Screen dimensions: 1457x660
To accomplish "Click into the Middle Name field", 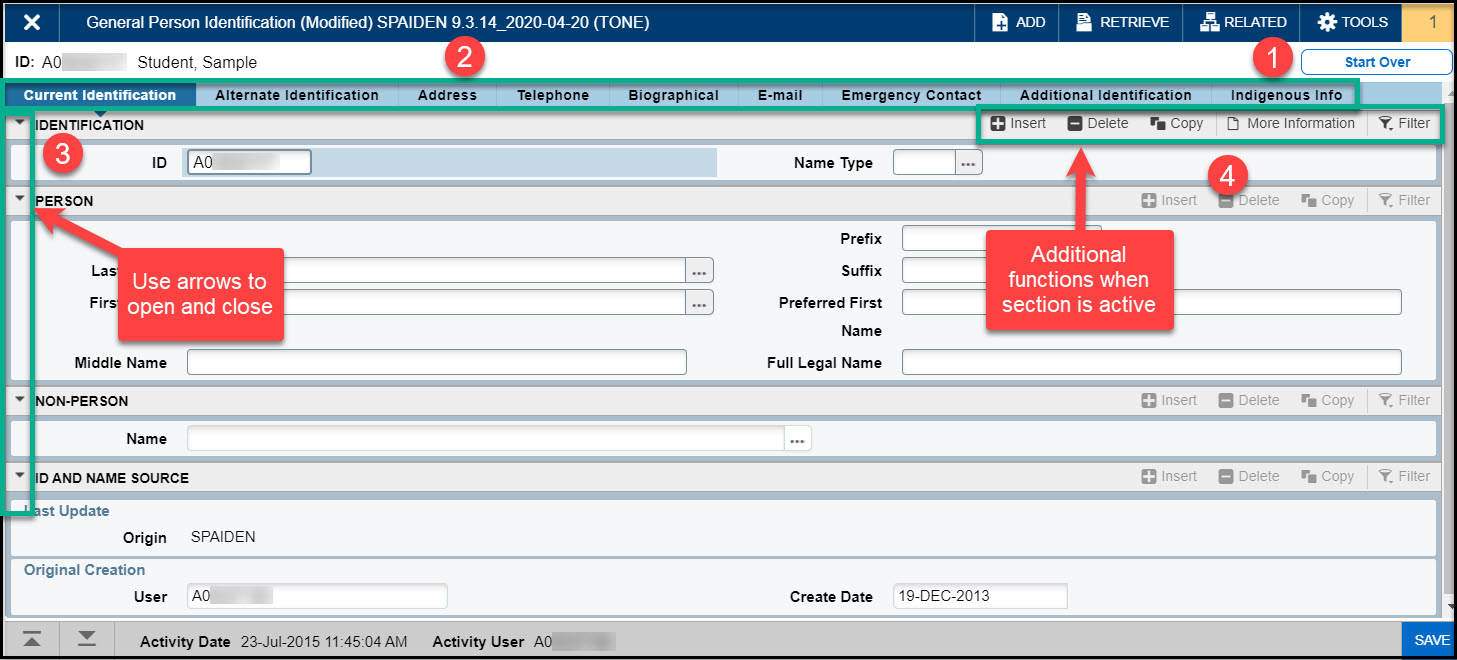I will 436,362.
